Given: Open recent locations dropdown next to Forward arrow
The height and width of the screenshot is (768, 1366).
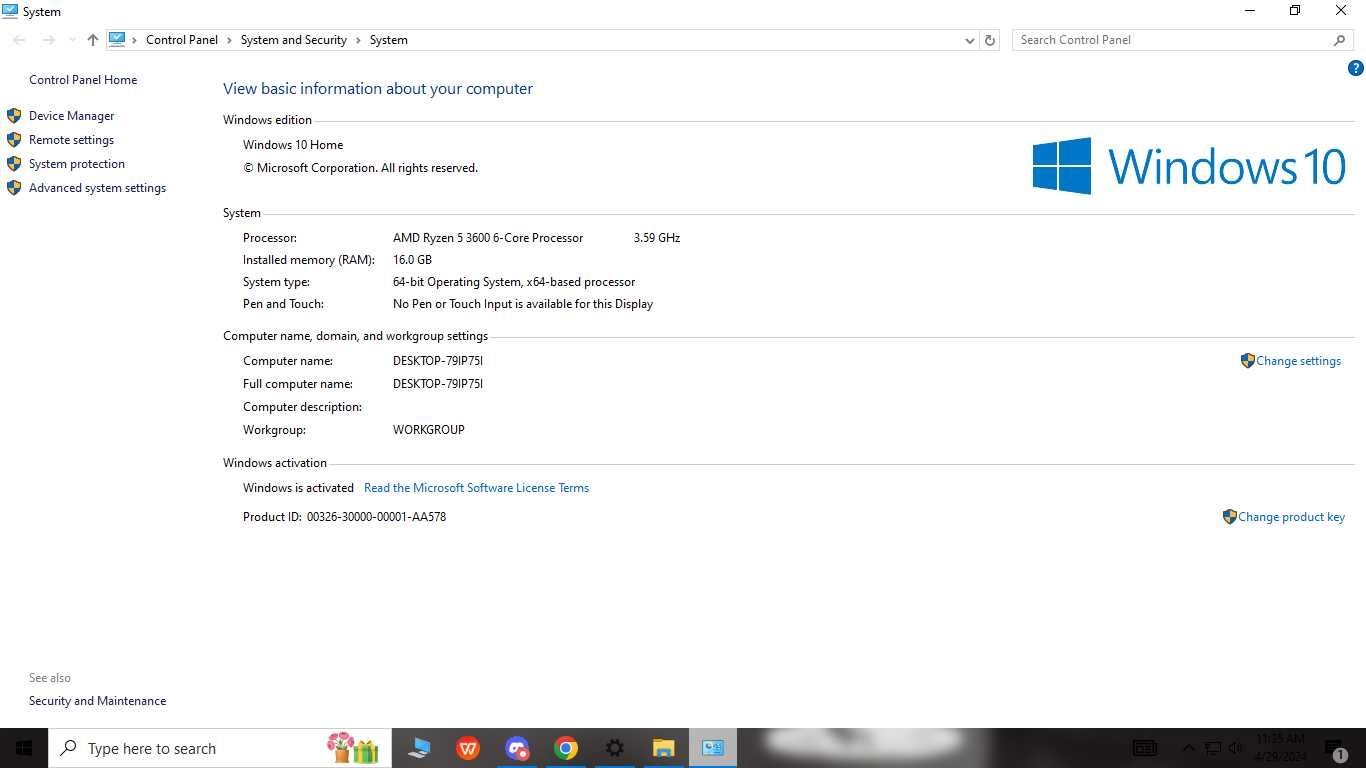Looking at the screenshot, I should click(x=71, y=40).
